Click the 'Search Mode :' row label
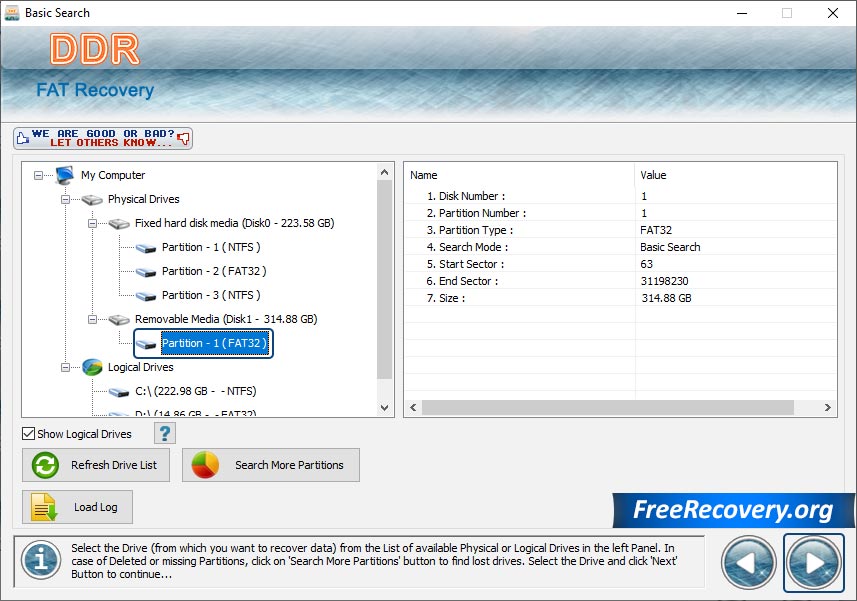 (x=468, y=247)
